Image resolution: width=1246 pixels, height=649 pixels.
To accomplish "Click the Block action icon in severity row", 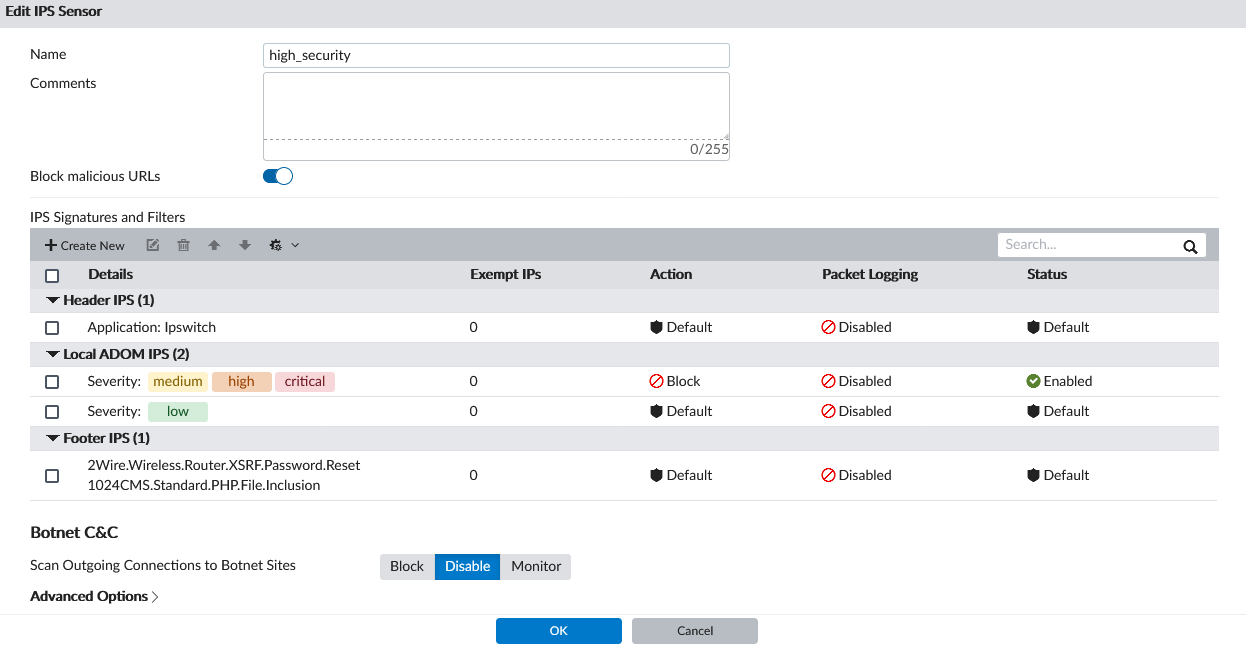I will (x=657, y=381).
